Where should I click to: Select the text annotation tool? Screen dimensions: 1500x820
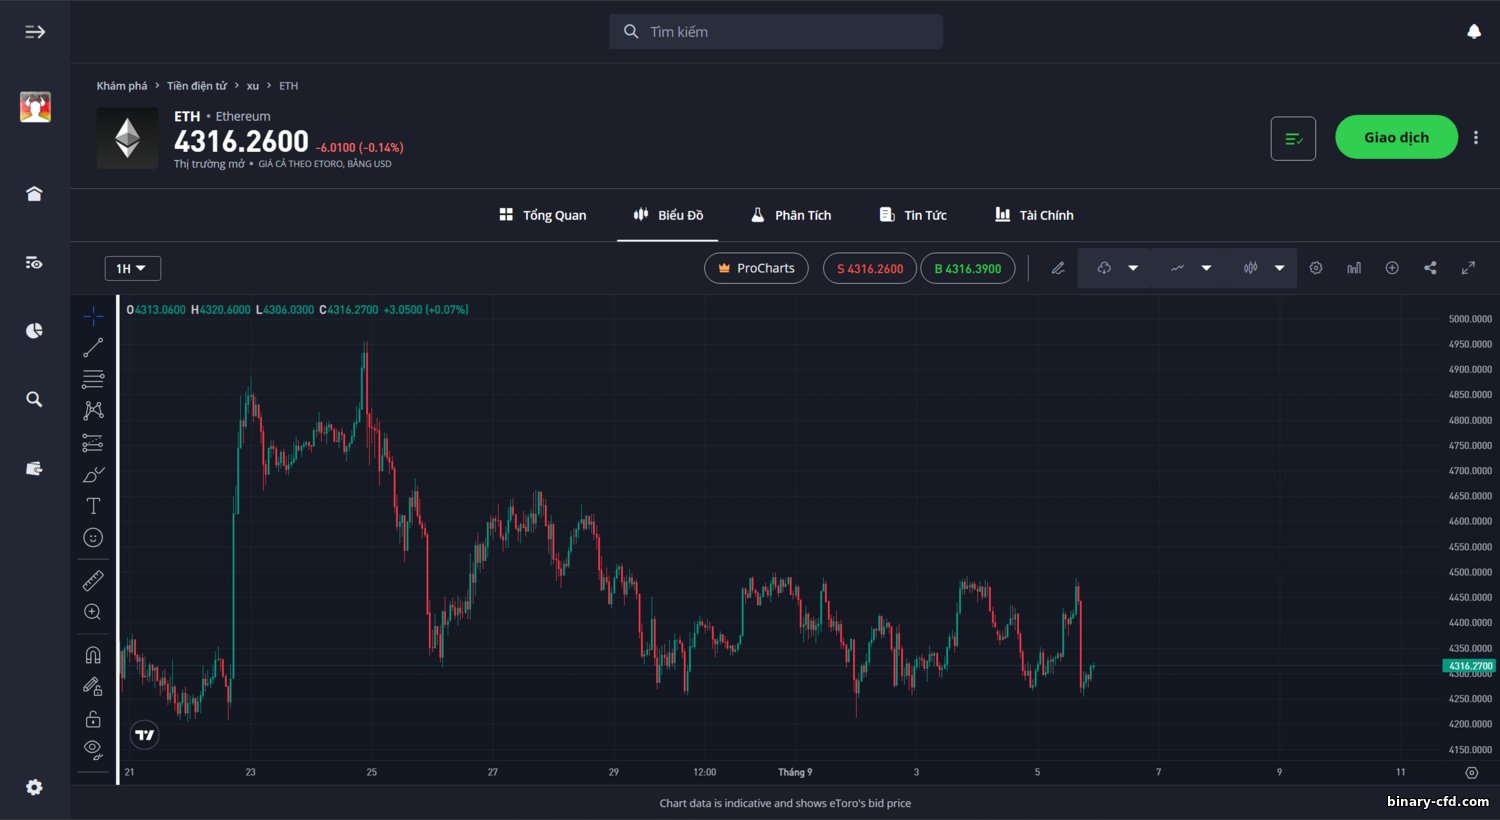point(93,506)
